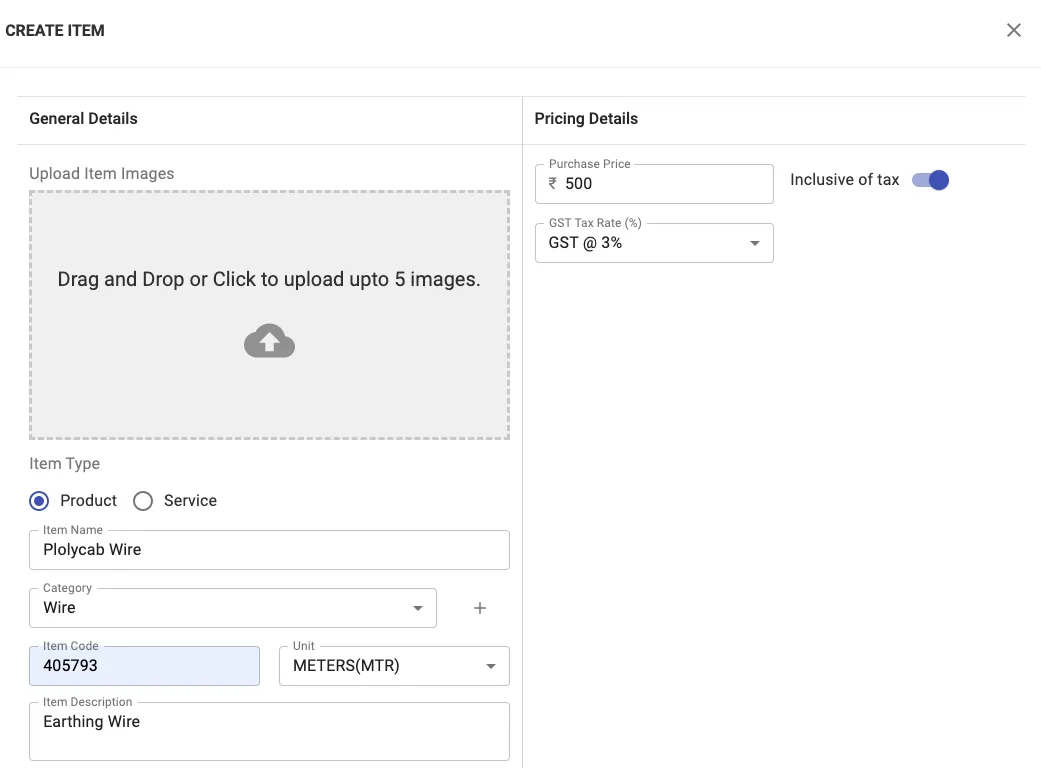Add a new category with plus icon
The height and width of the screenshot is (768, 1041).
point(480,608)
